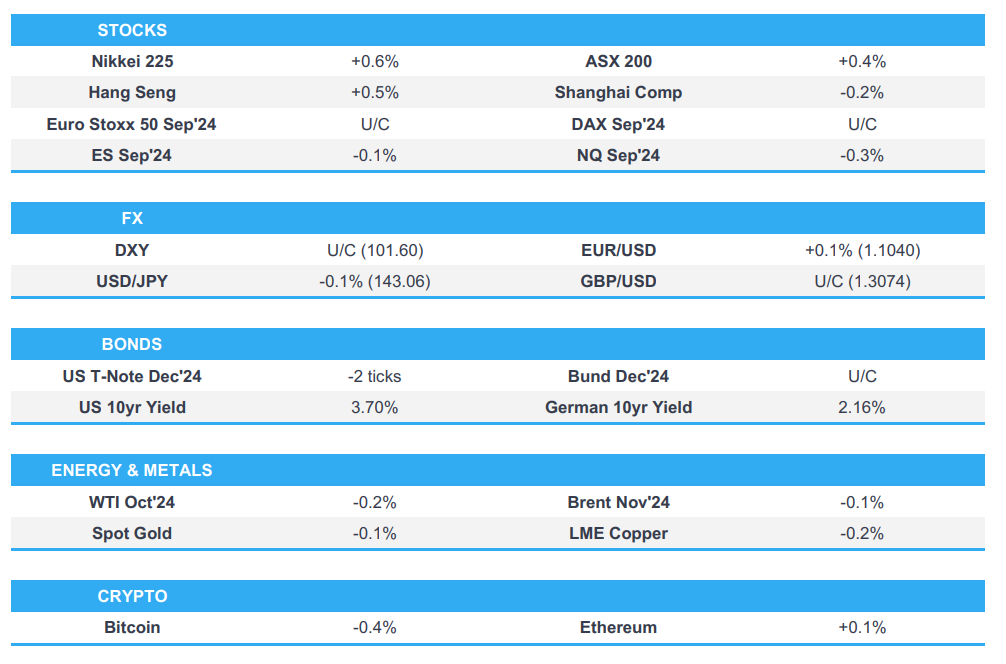Click the CRYPTO section header
1006x664 pixels.
(x=132, y=596)
